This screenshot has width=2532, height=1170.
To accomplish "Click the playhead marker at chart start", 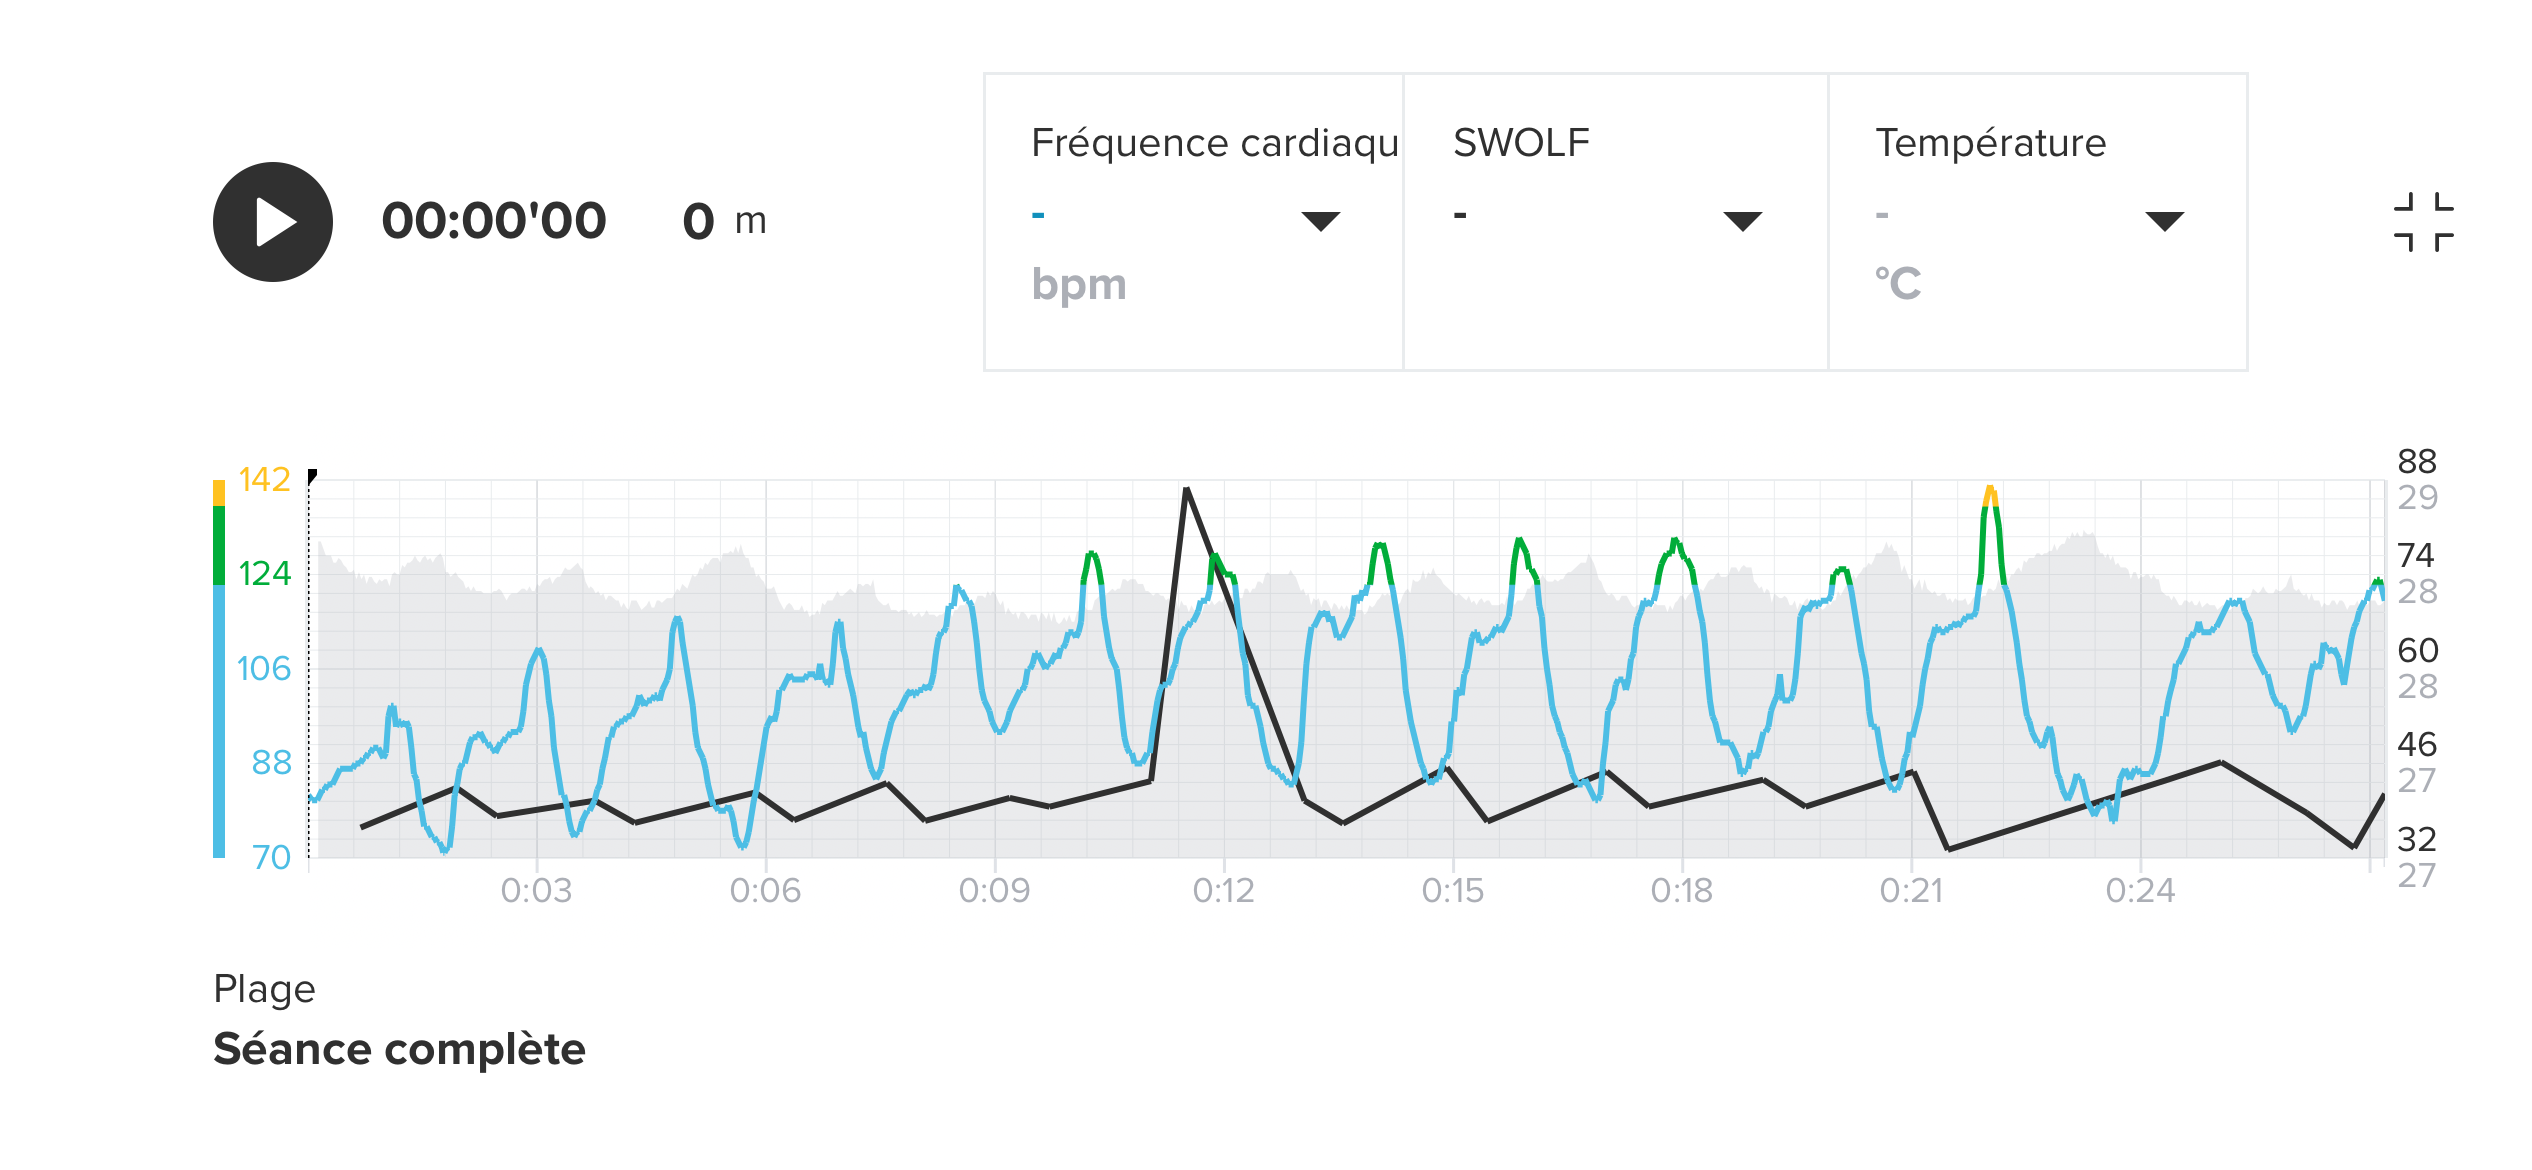I will [x=312, y=475].
